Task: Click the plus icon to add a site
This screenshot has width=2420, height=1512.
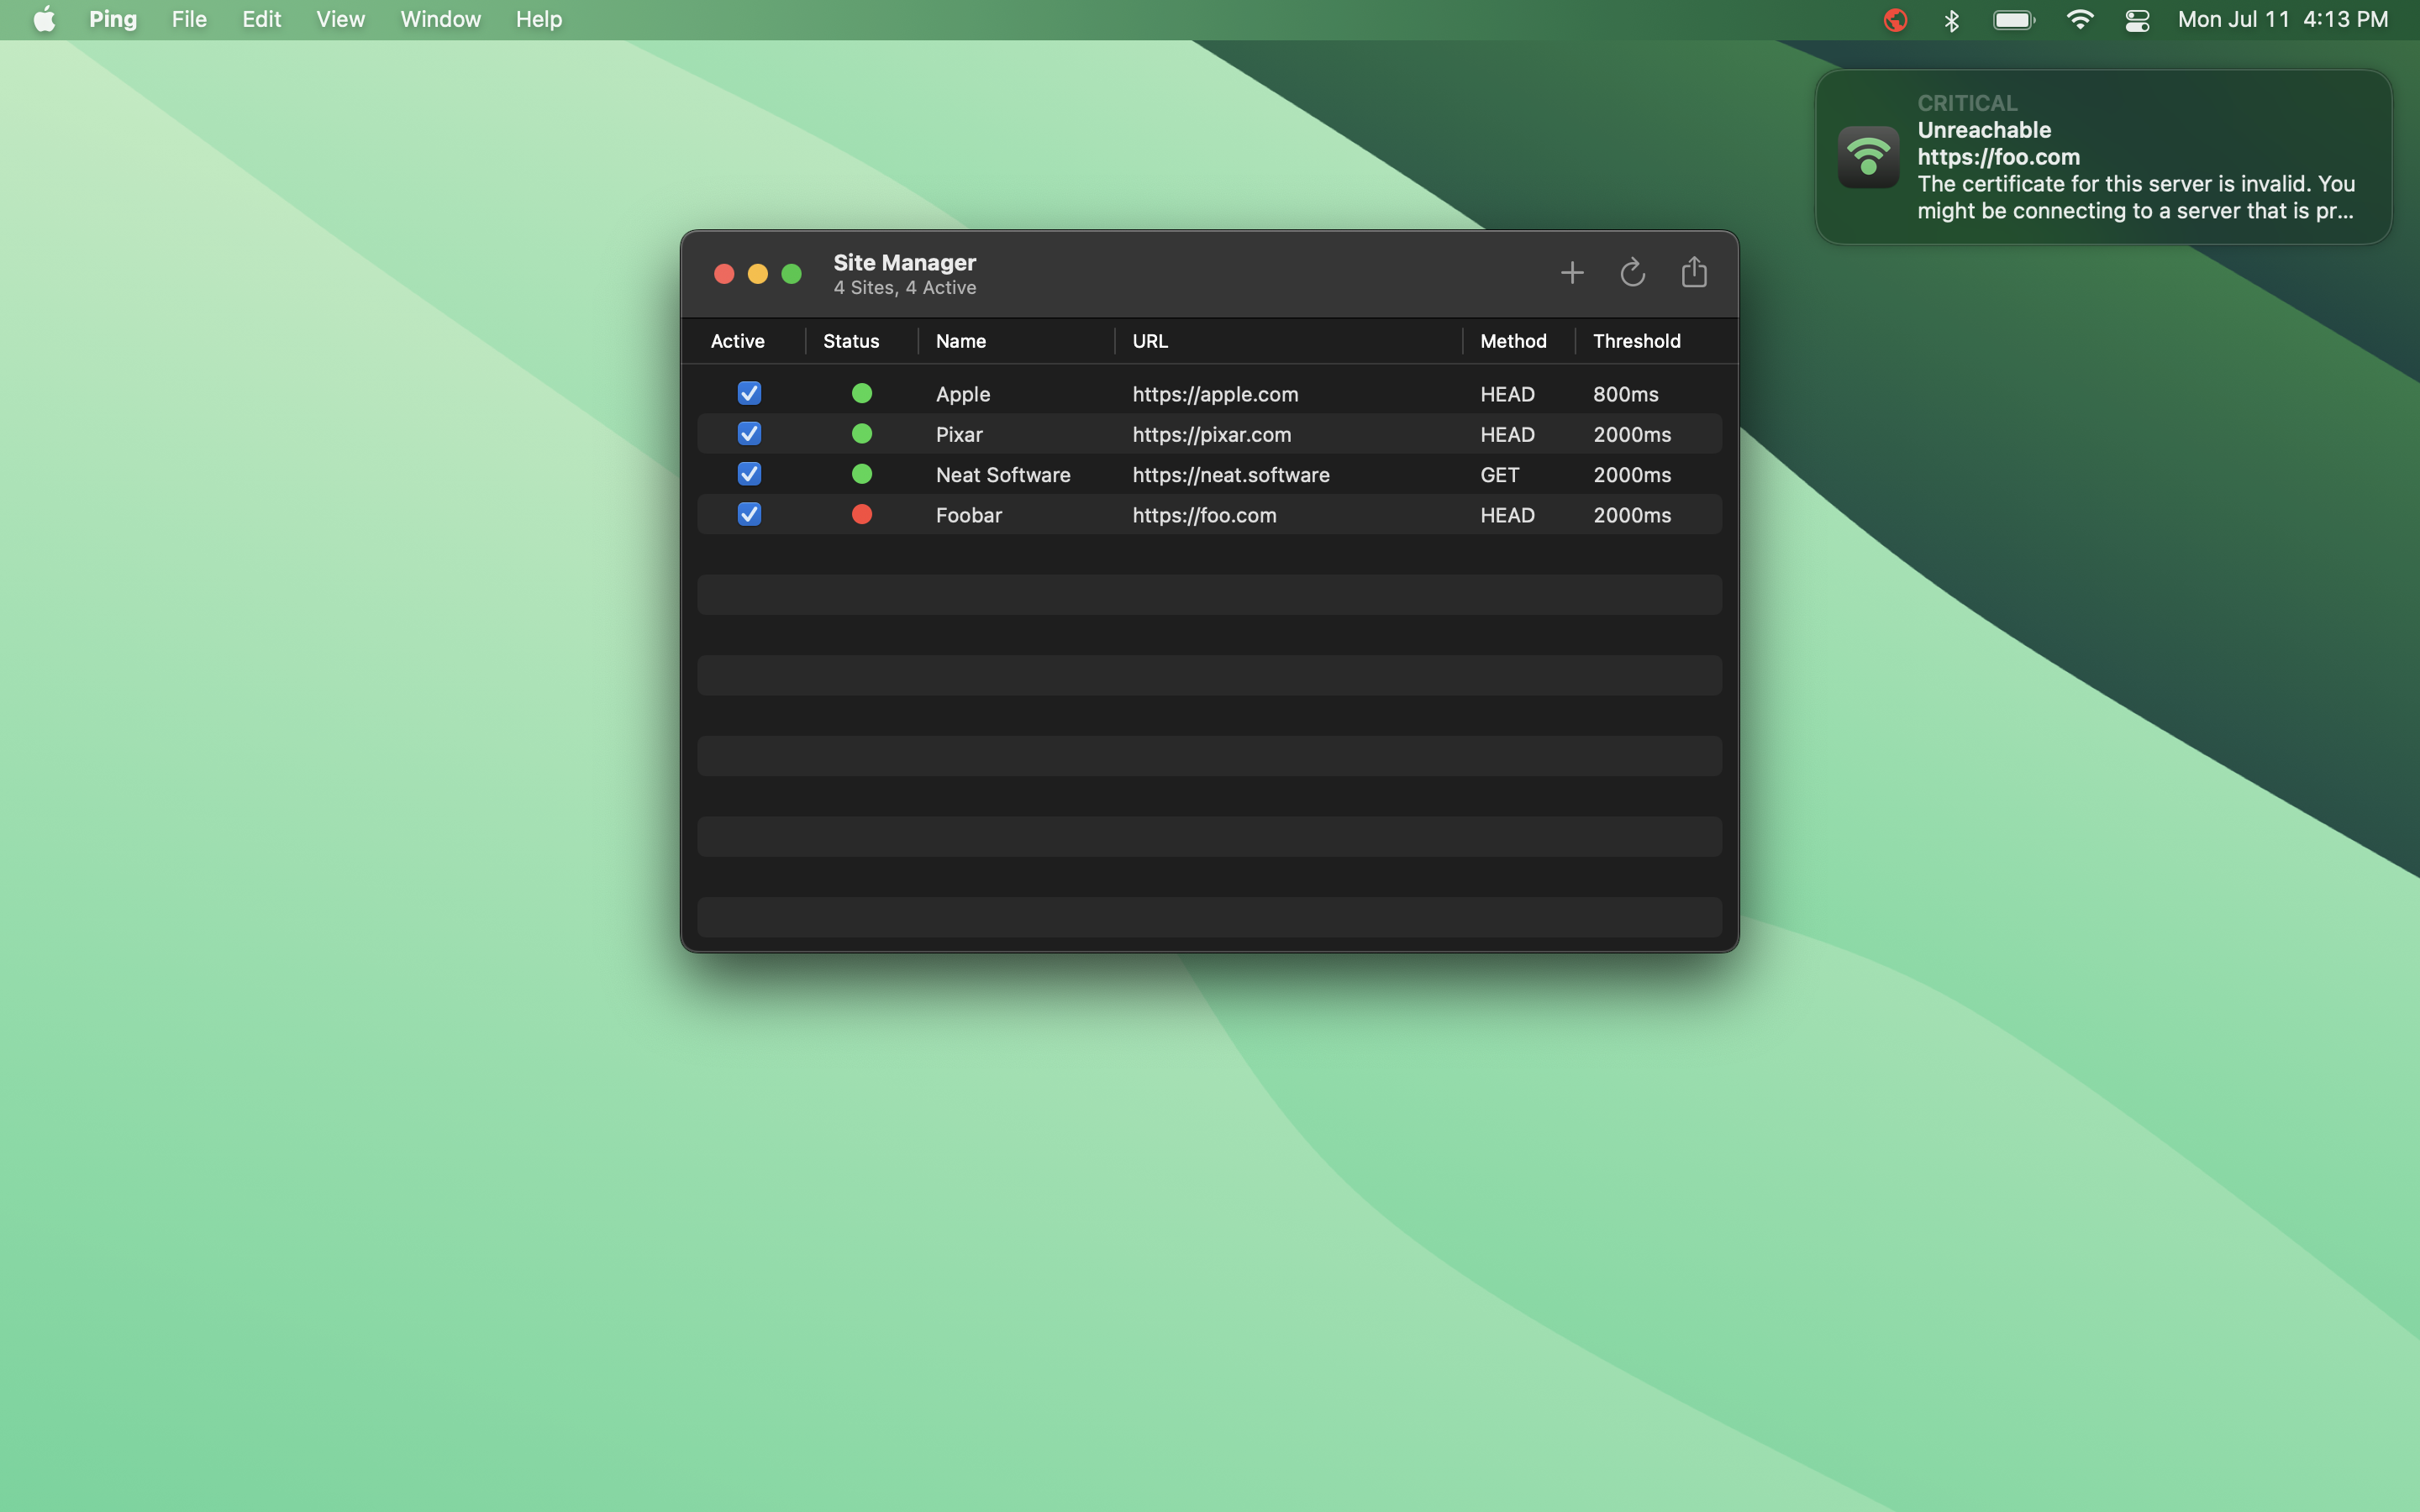Action: 1571,273
